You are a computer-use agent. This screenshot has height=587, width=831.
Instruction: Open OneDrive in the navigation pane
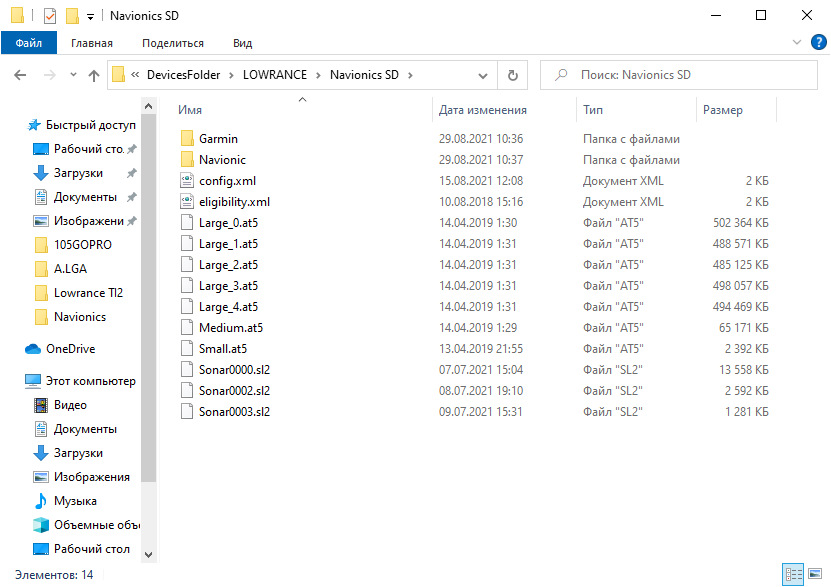[x=70, y=349]
